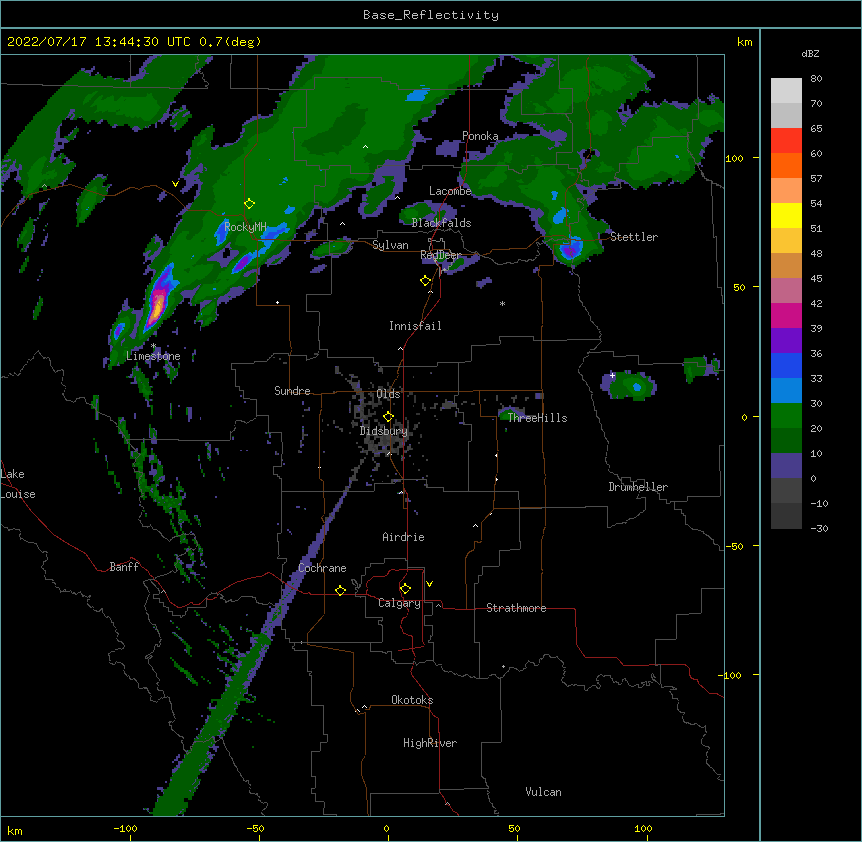Click the yellow V marker northeast of Calgary
The height and width of the screenshot is (842, 862).
(x=429, y=584)
